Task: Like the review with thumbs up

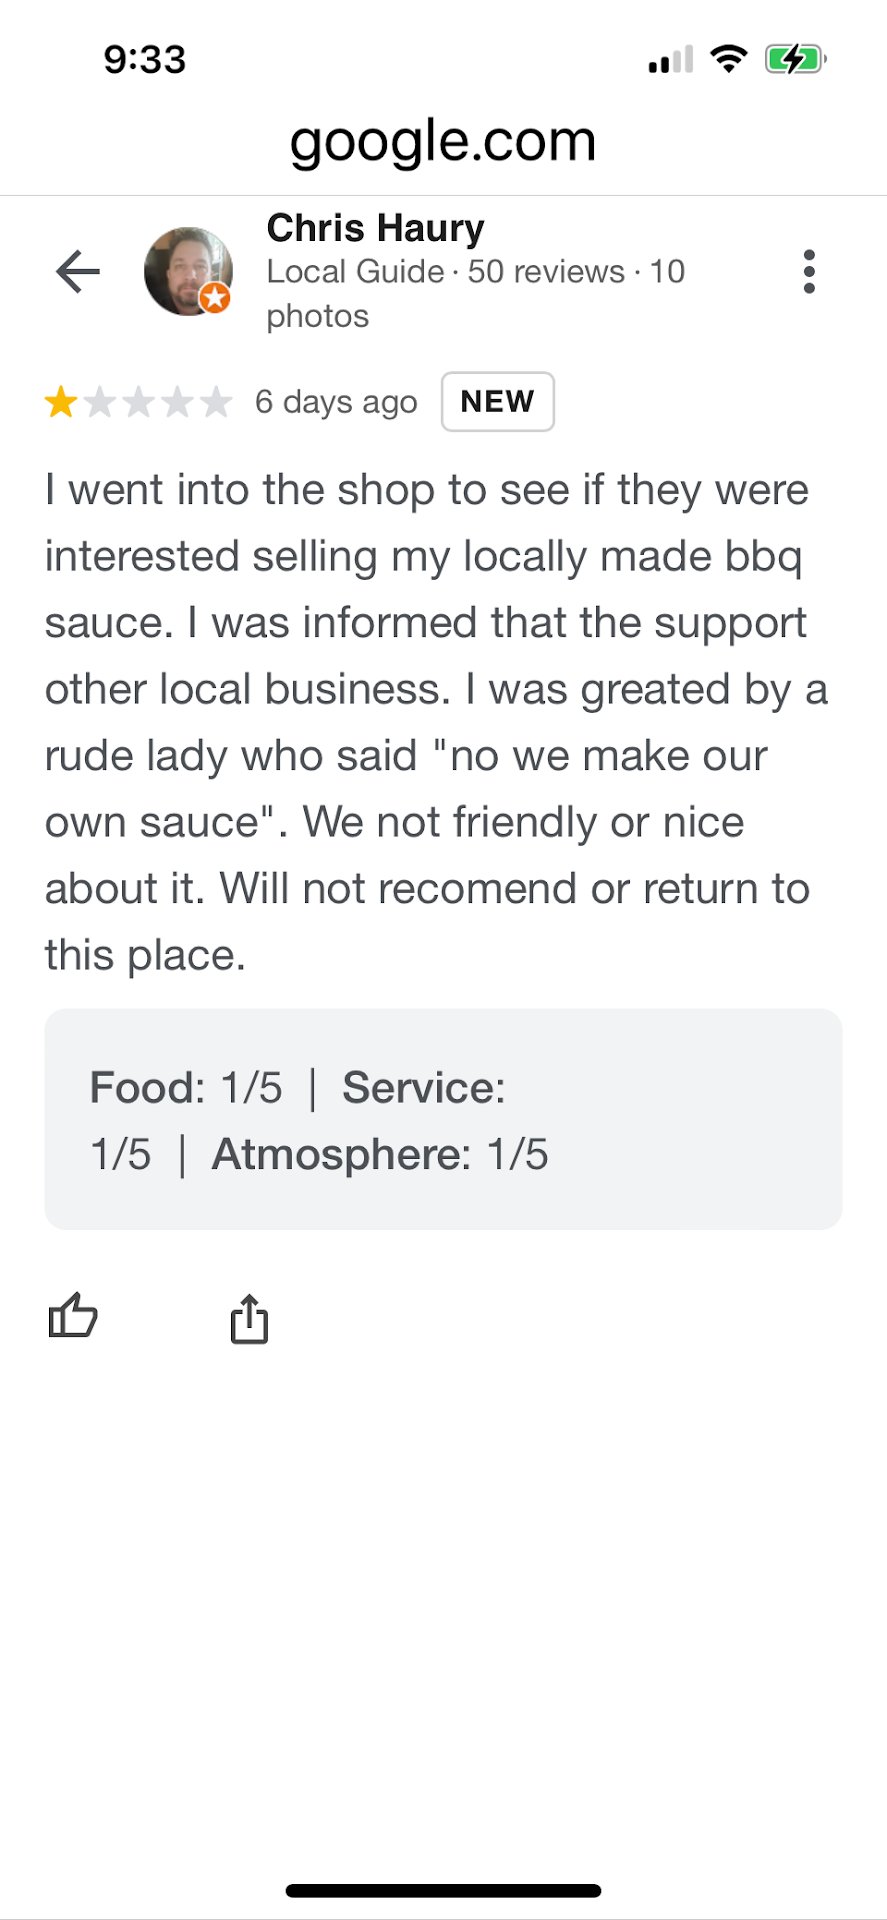Action: coord(73,1316)
